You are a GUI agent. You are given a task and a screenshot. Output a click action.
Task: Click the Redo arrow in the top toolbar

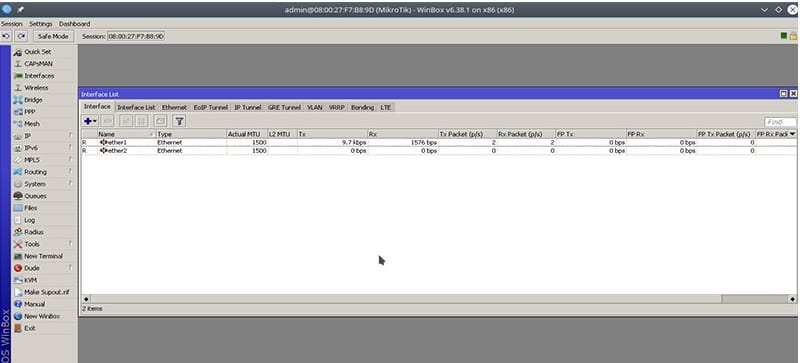coord(21,36)
